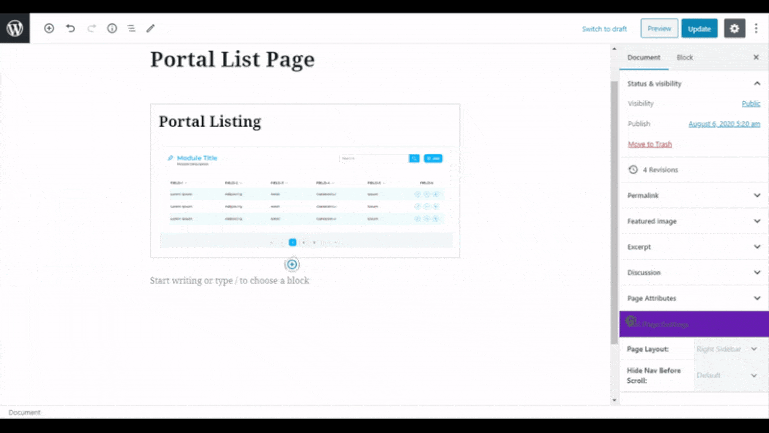Viewport: 769px width, 433px height.
Task: Click the Switch to draft link
Action: point(604,29)
